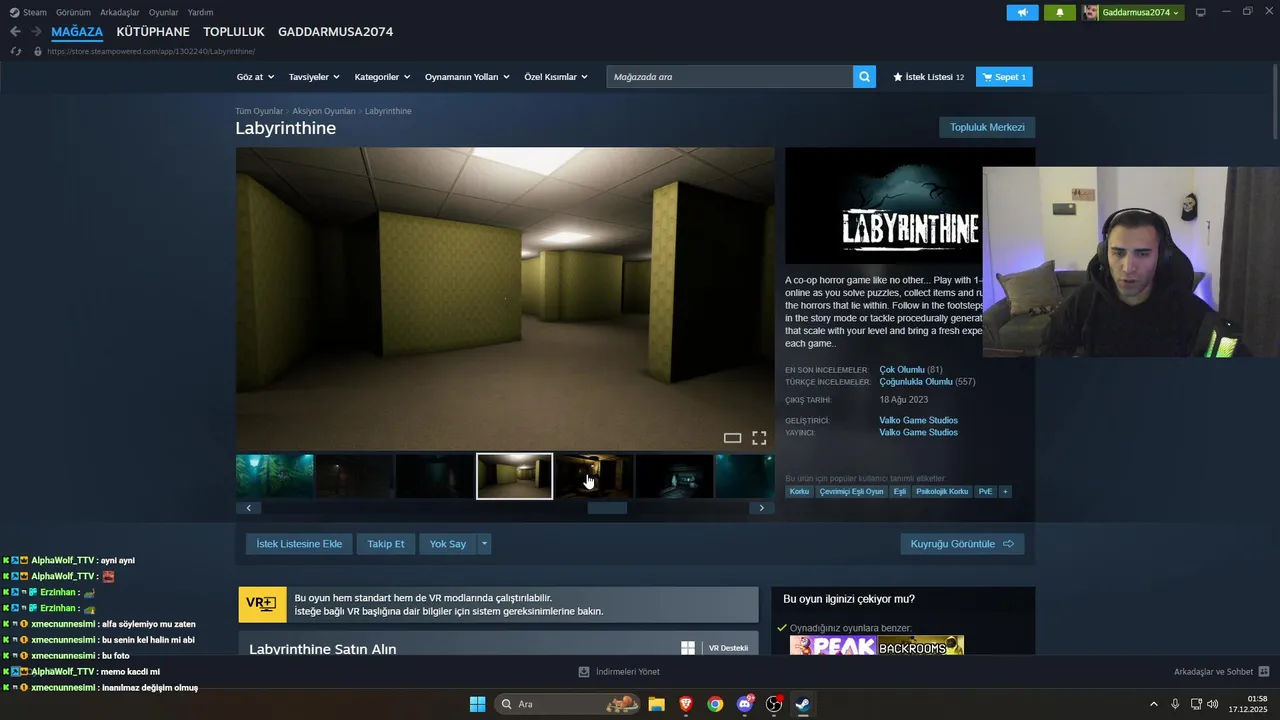Click the Arkadaşlar ve Sohbet icon
This screenshot has height=720, width=1280.
point(1264,672)
